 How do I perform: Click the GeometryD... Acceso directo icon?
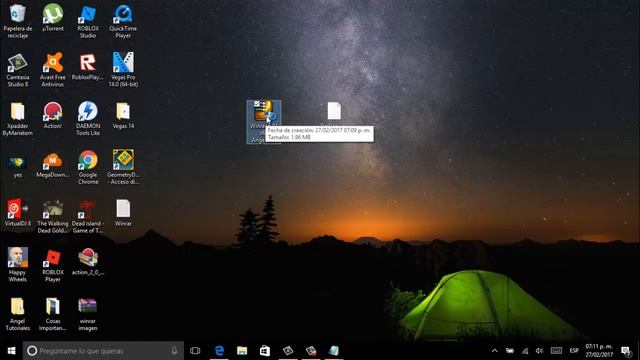123,167
